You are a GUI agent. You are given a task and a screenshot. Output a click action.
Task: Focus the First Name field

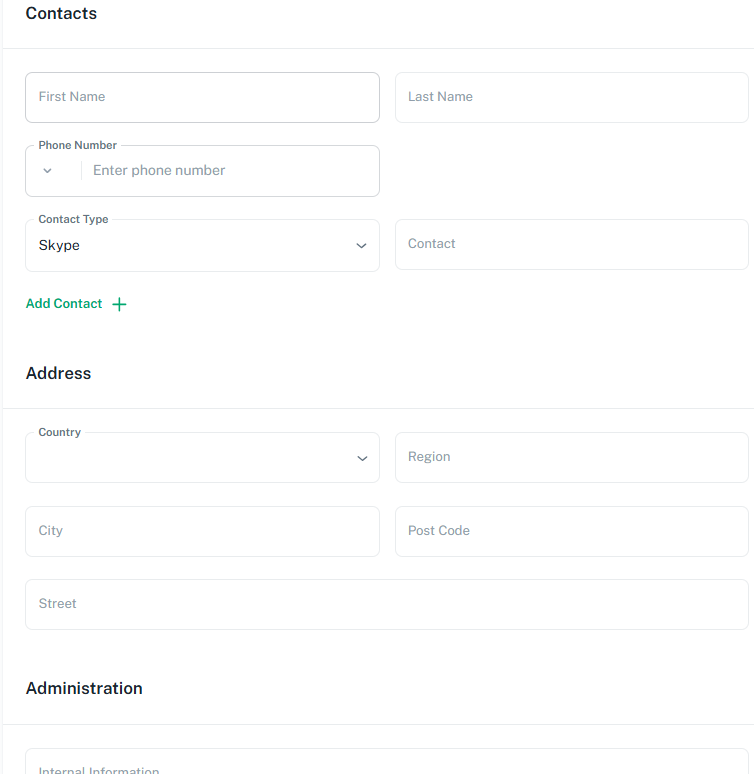click(202, 97)
